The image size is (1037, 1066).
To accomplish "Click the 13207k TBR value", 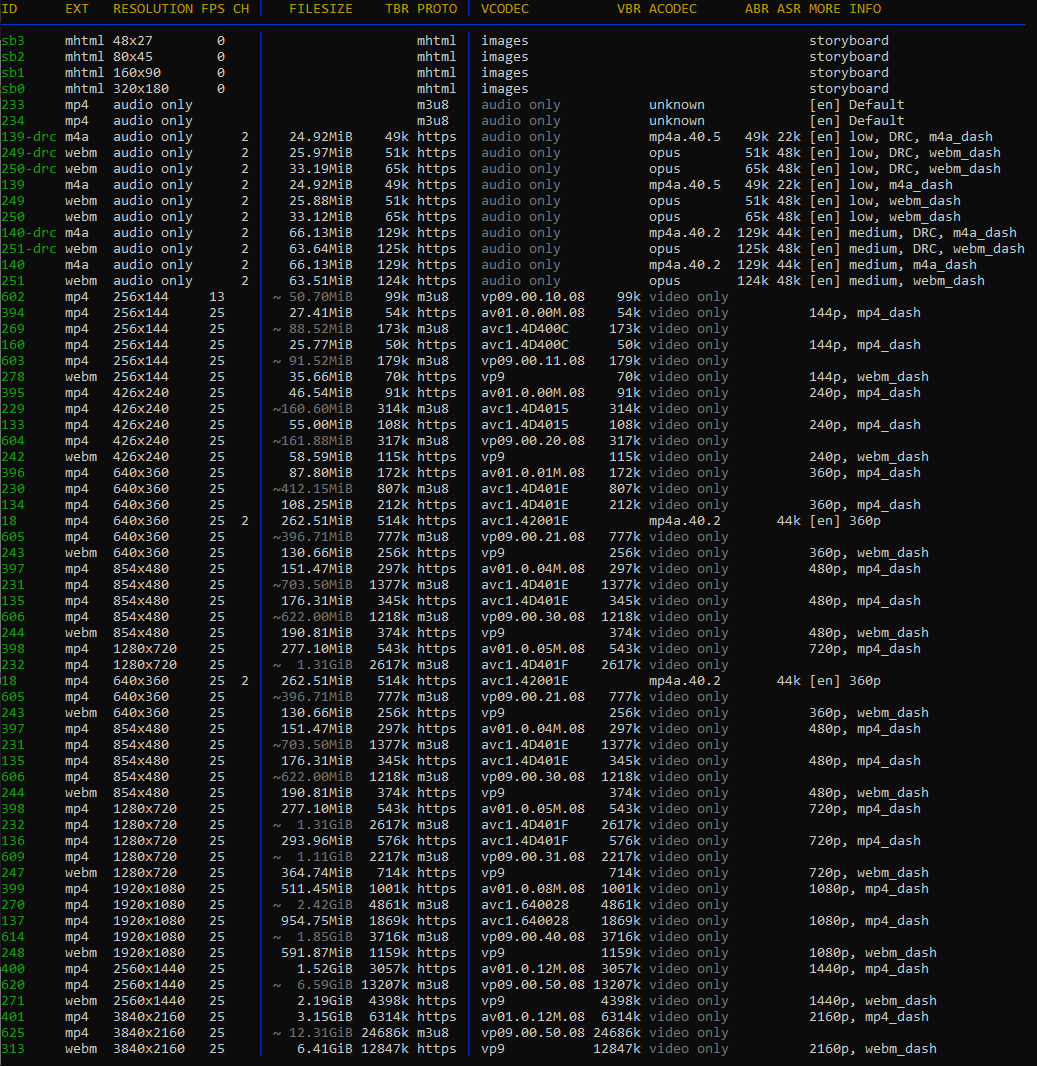I will coord(388,985).
